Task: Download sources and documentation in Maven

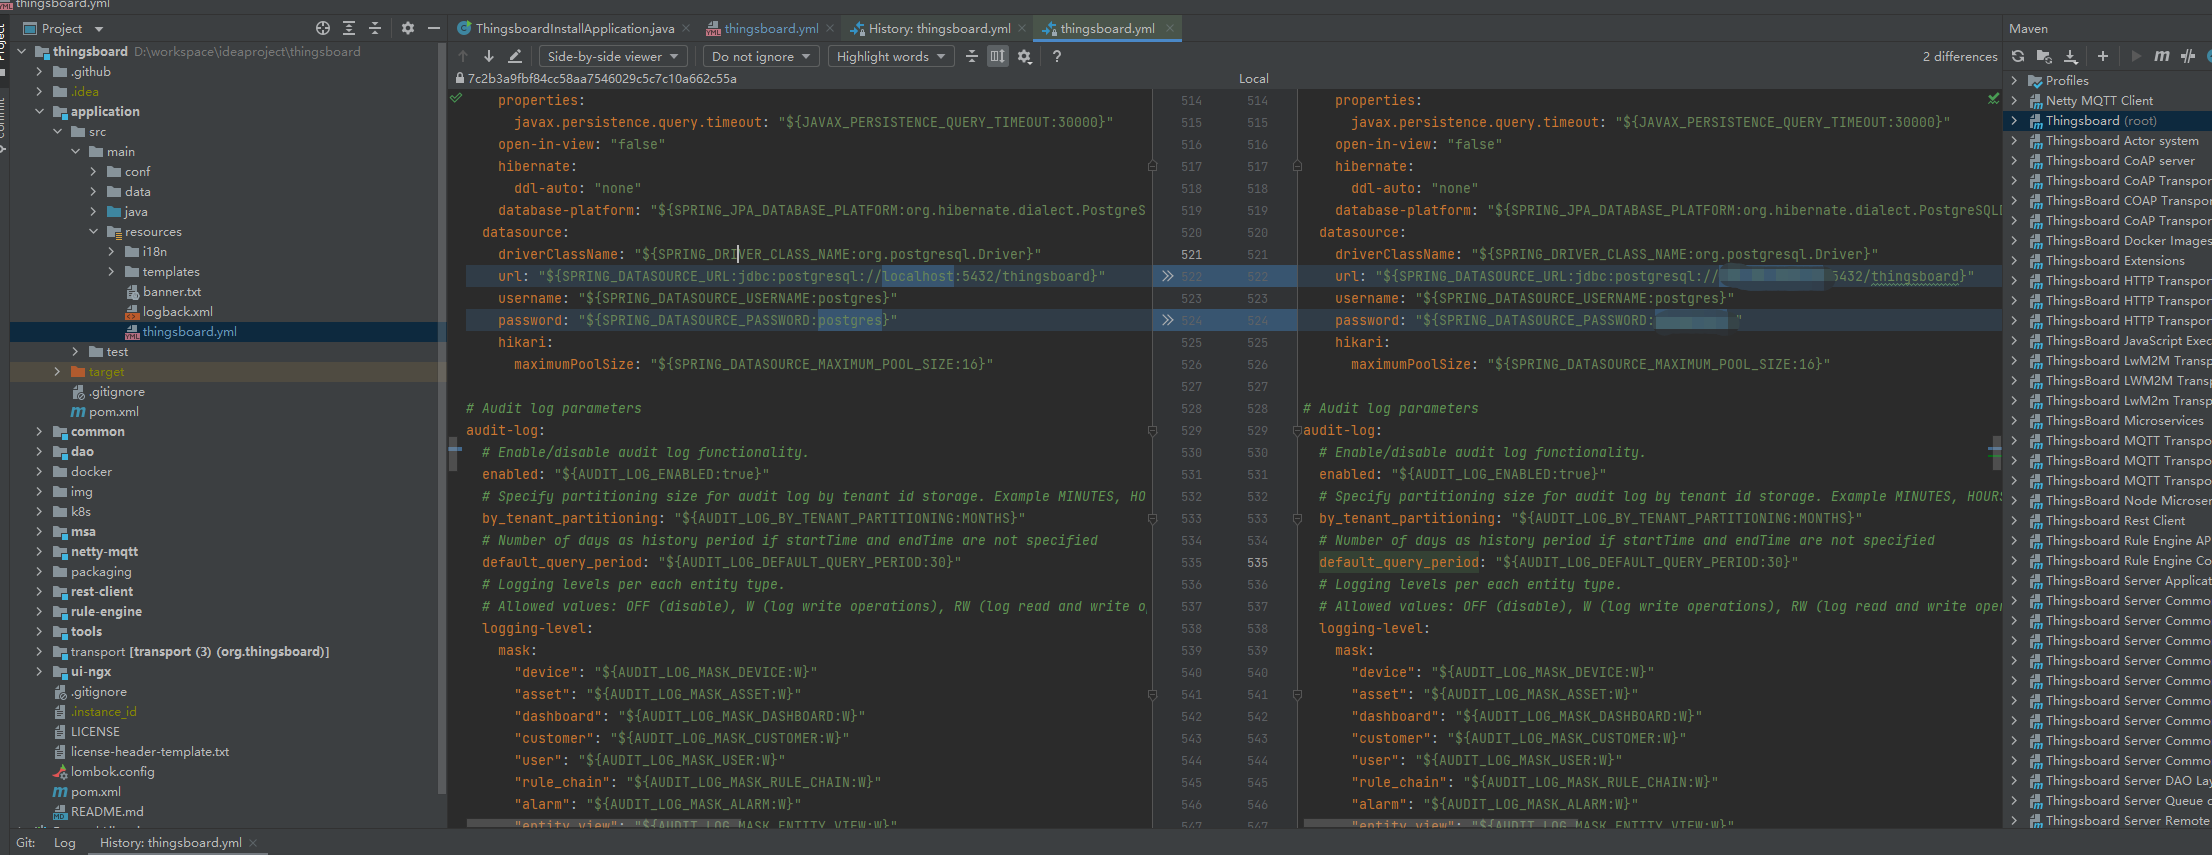Action: [x=2071, y=56]
